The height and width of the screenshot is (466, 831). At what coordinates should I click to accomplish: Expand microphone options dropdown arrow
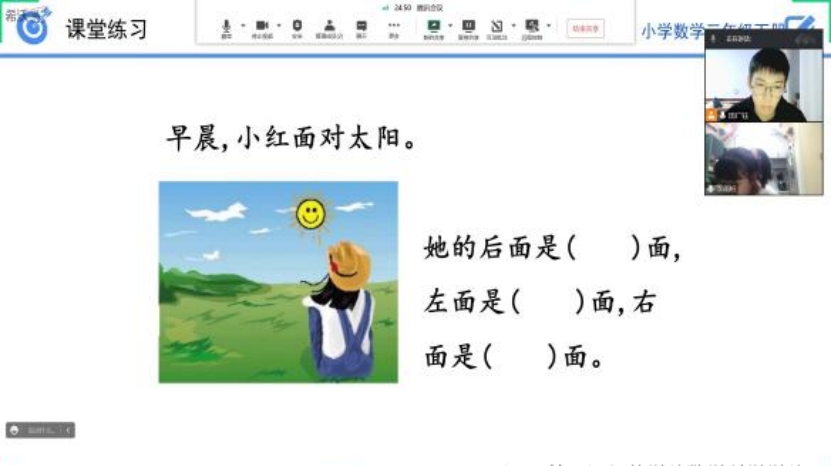coord(243,26)
